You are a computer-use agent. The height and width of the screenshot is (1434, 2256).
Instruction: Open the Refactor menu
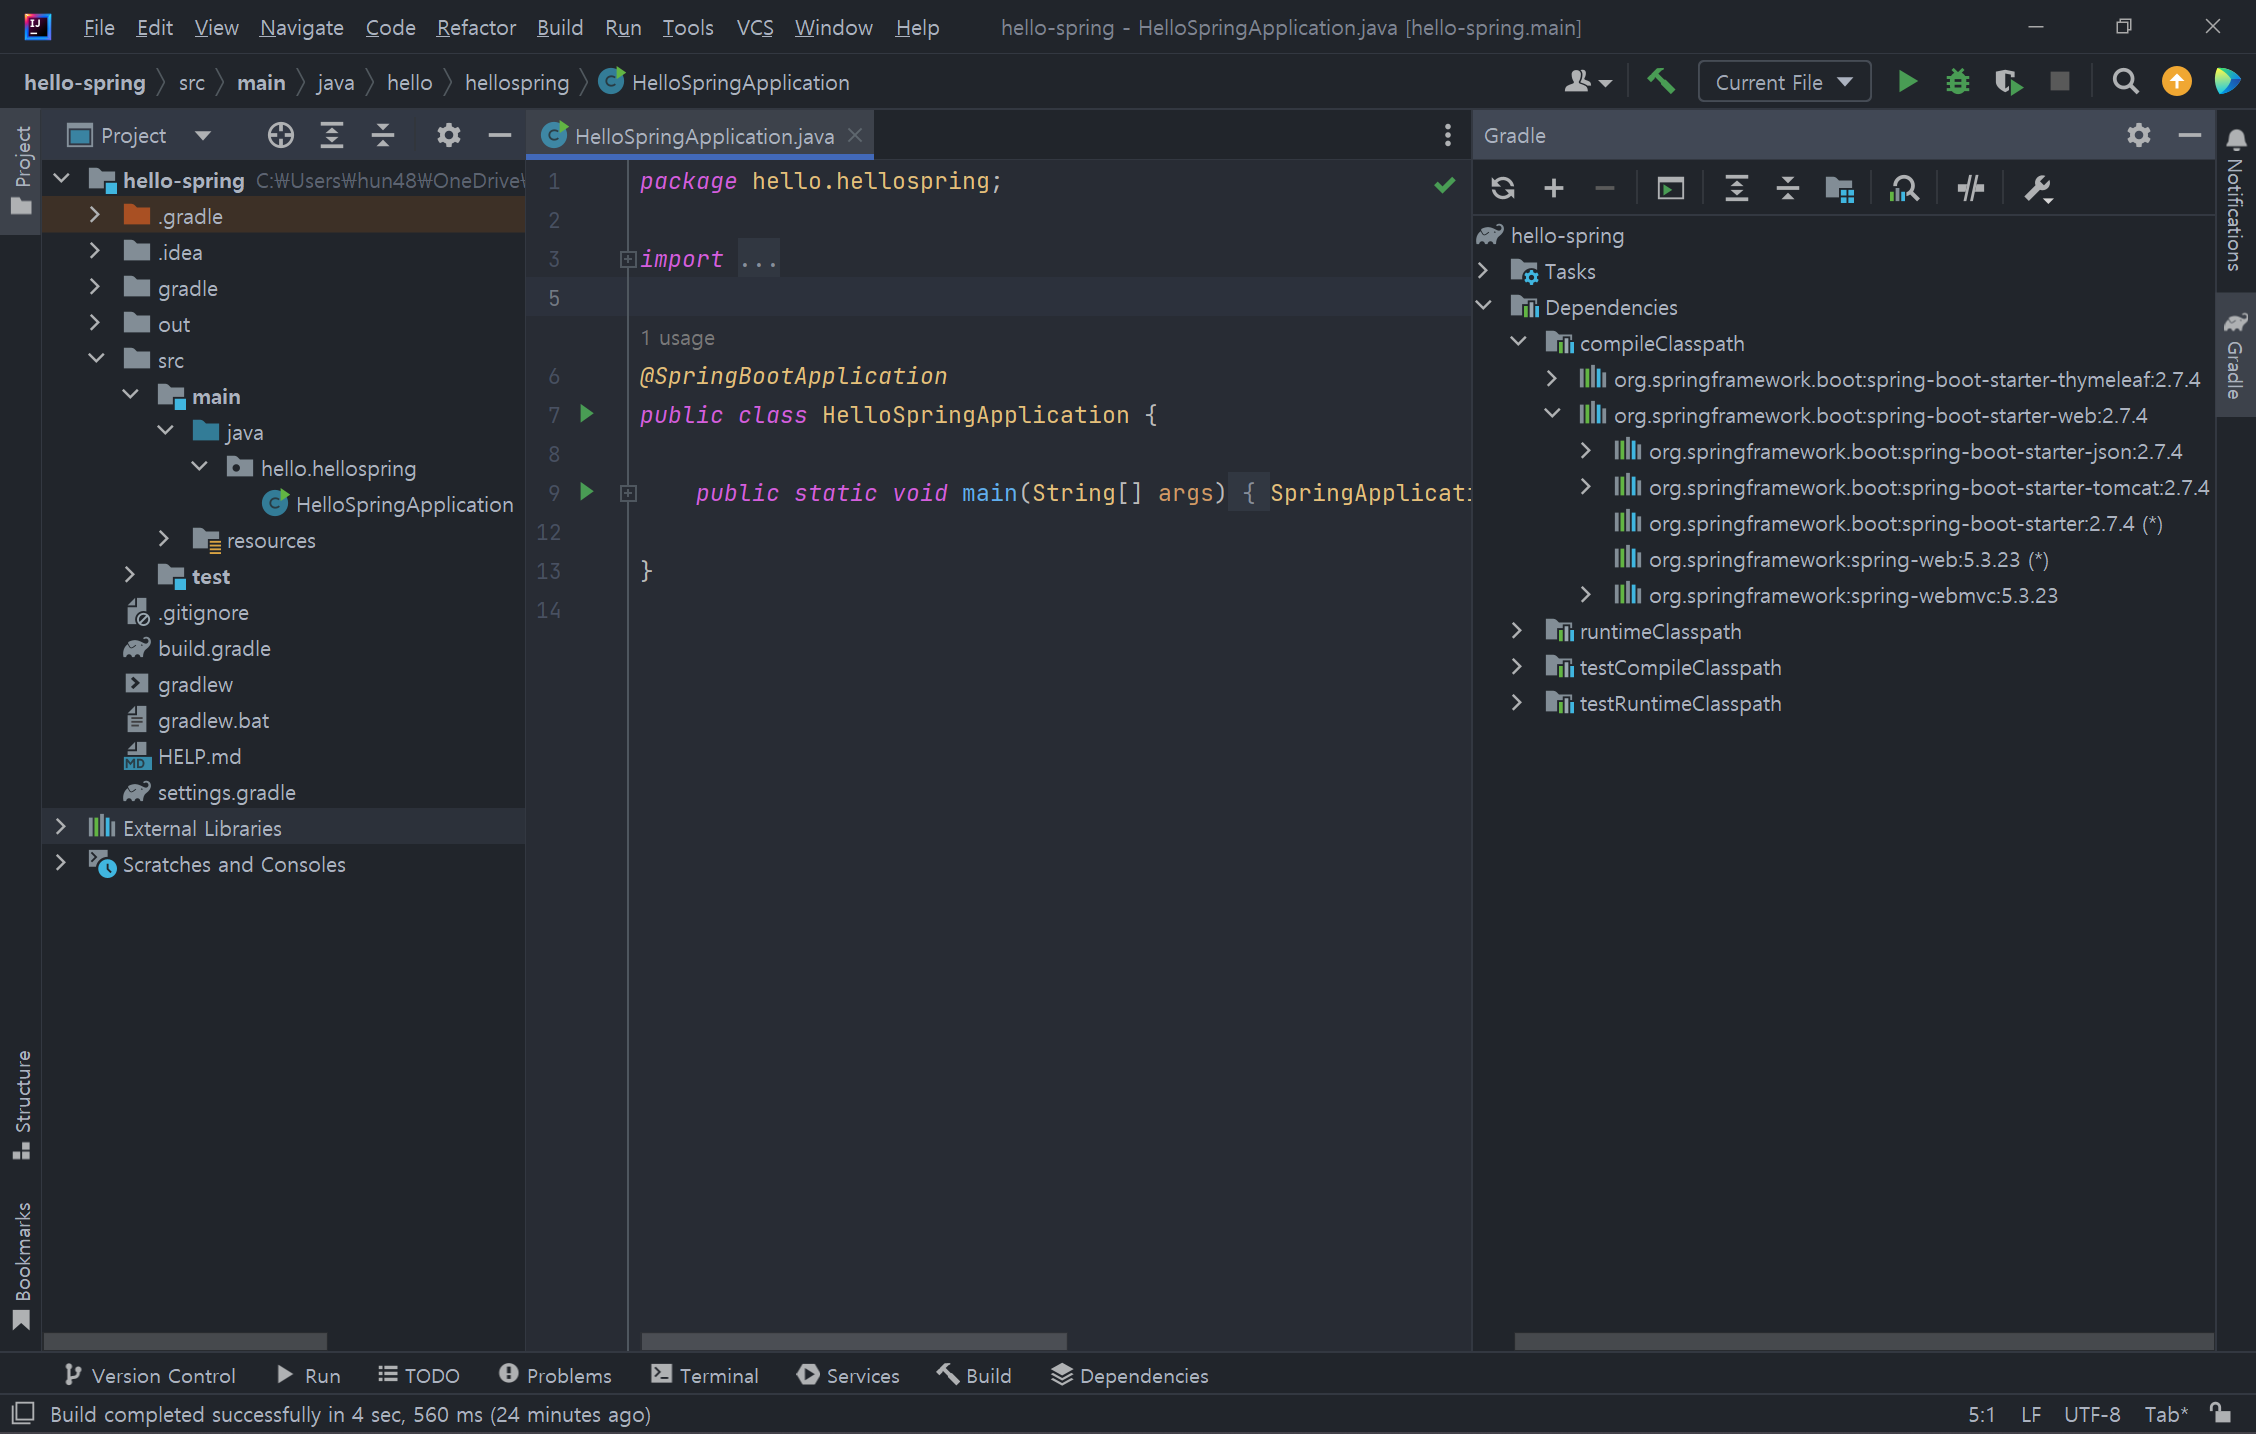pos(475,27)
